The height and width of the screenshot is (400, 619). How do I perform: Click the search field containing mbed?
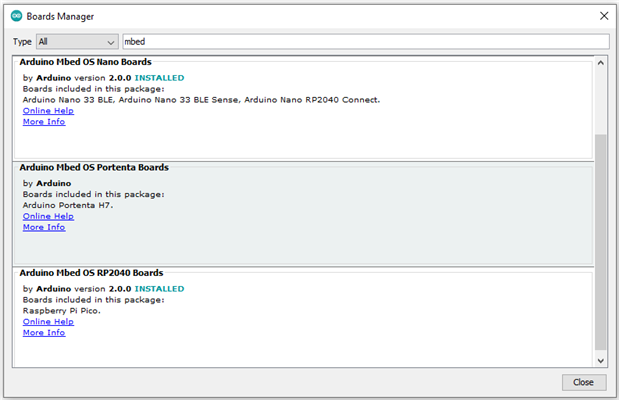tap(366, 41)
